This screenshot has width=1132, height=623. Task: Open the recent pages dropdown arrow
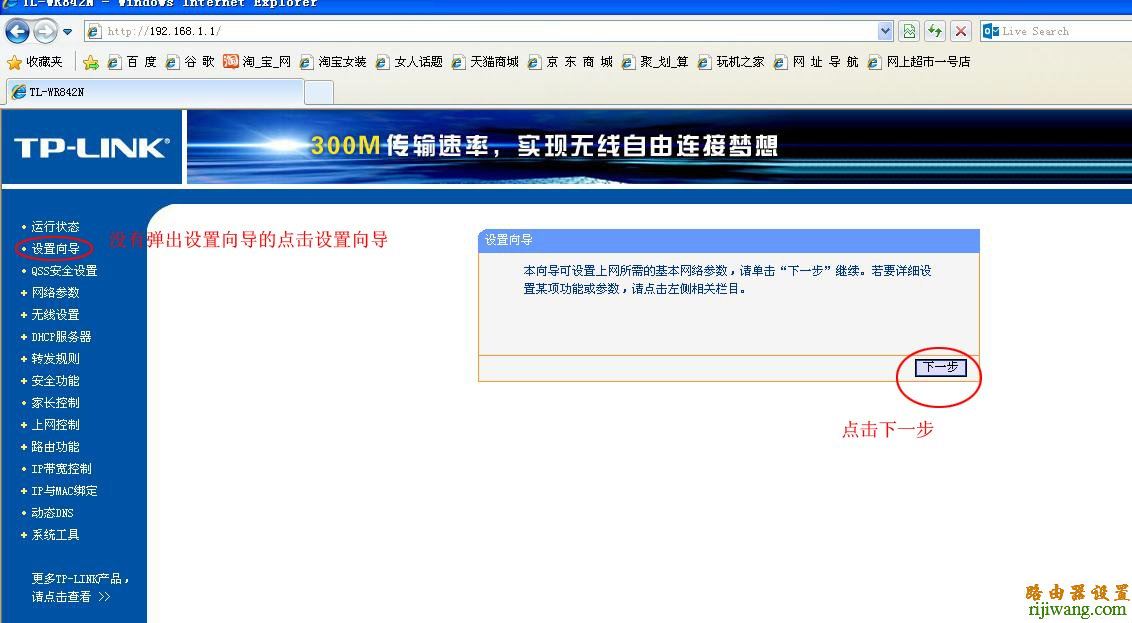tap(68, 32)
